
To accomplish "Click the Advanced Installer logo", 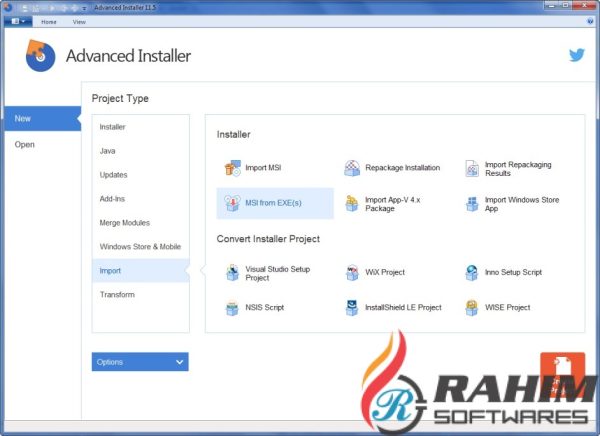I will [x=40, y=56].
